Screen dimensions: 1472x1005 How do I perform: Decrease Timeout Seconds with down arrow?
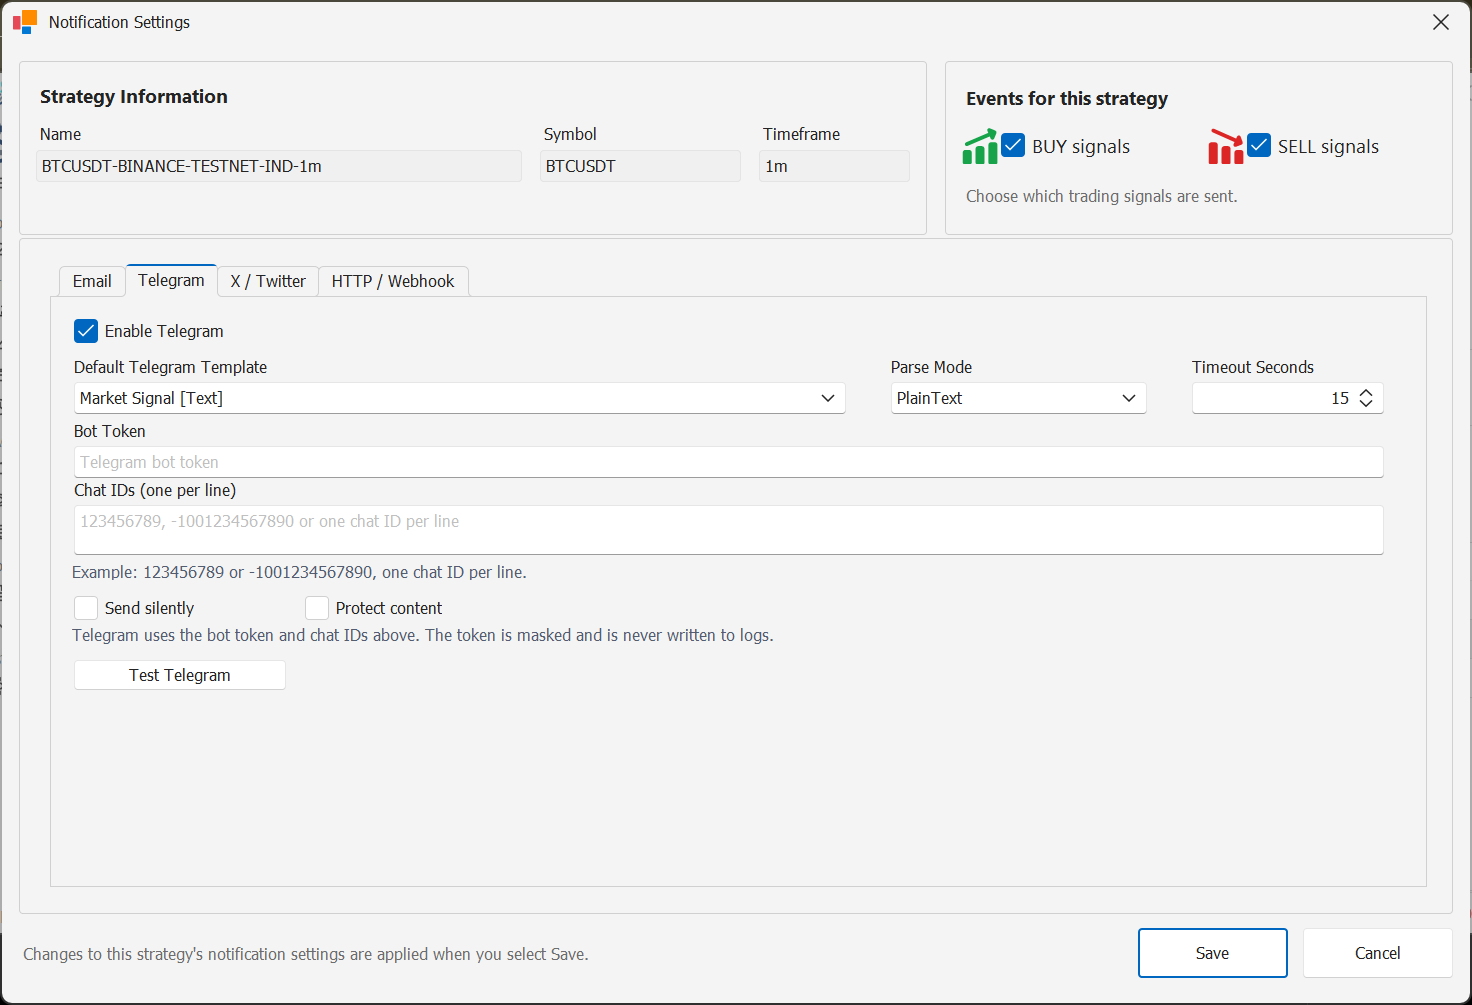coord(1366,404)
